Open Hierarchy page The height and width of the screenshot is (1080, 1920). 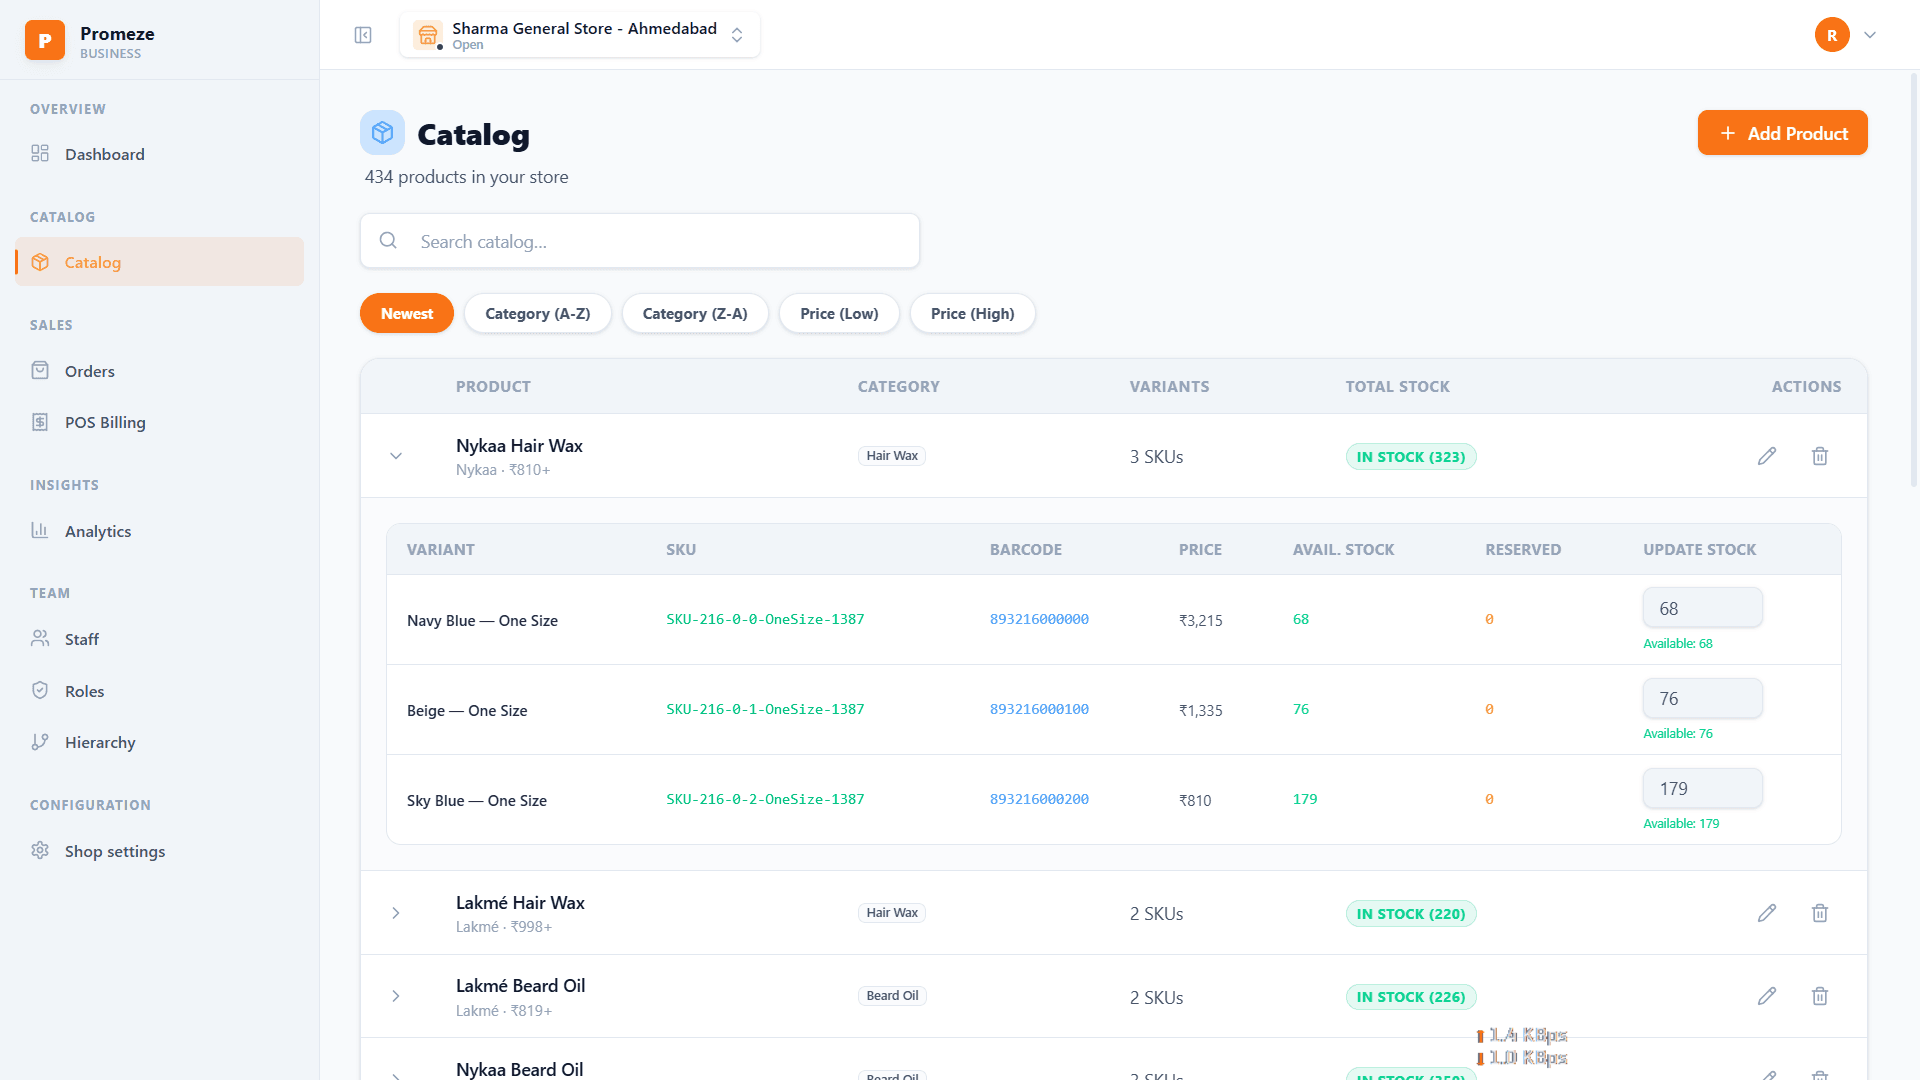coord(160,742)
